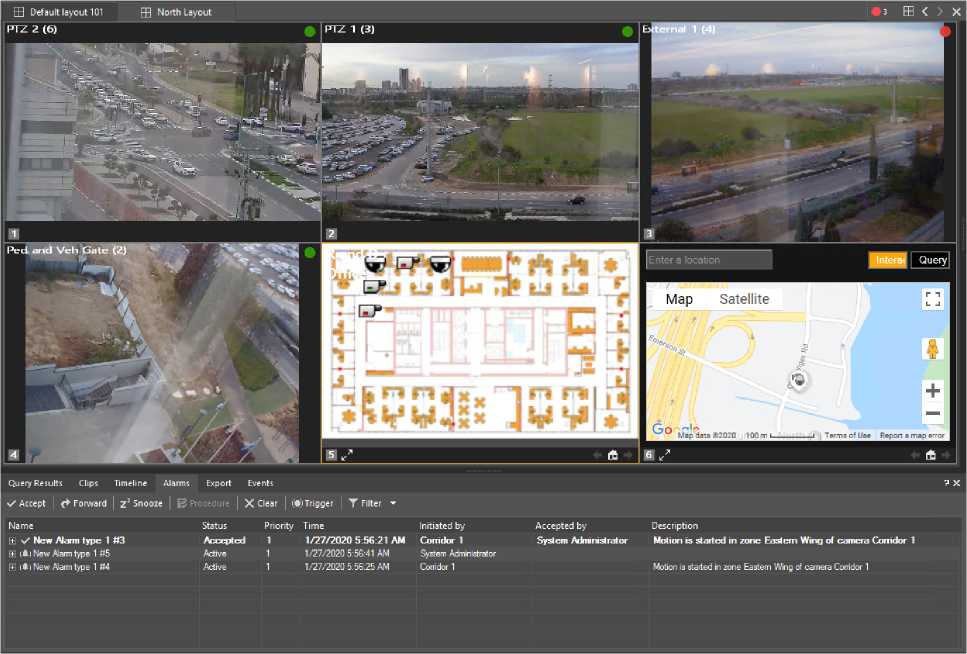The width and height of the screenshot is (967, 654).
Task: Select the Map view type
Action: 679,299
